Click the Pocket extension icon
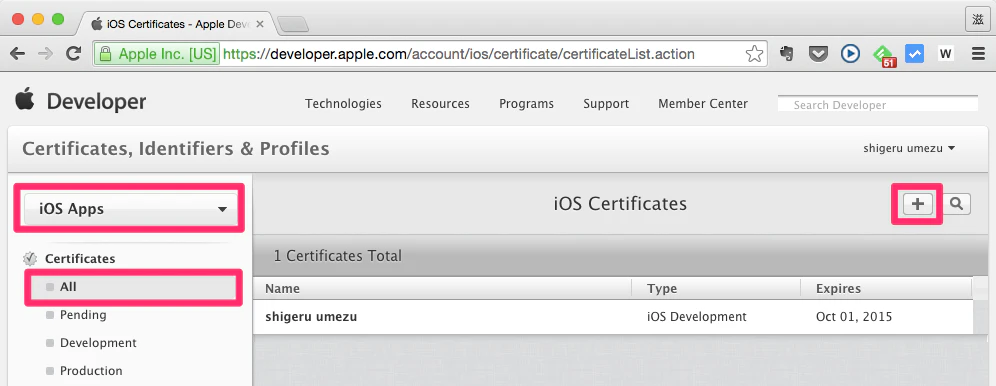Screen dimensions: 996x386 click(818, 54)
